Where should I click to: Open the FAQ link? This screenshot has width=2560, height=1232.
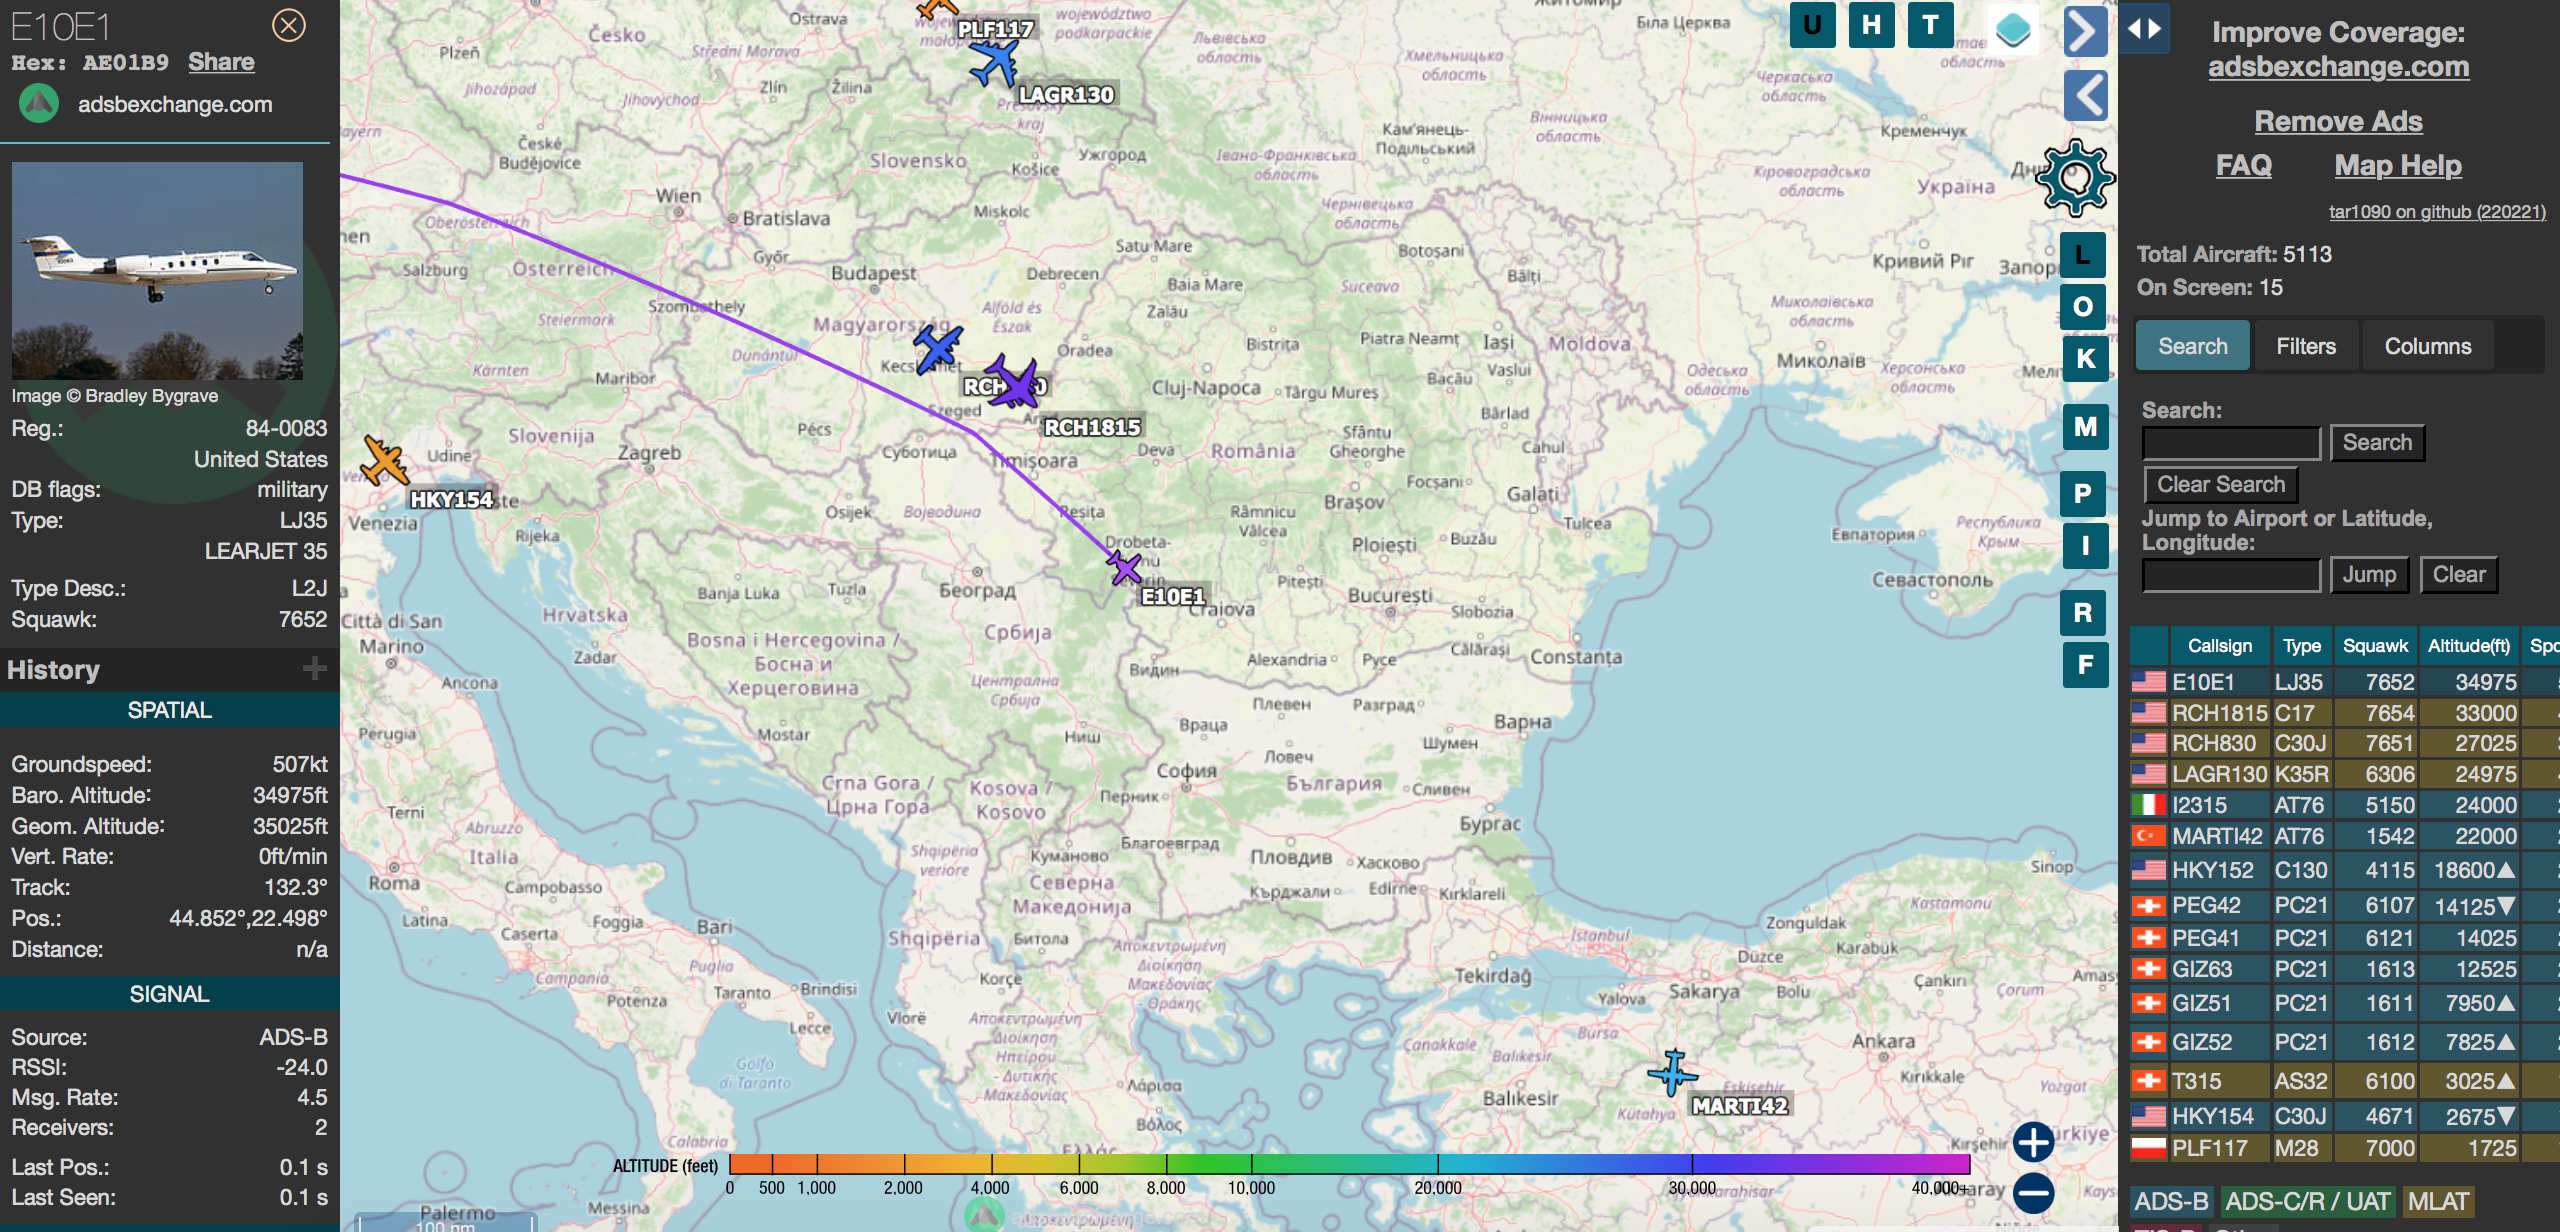coord(2243,165)
